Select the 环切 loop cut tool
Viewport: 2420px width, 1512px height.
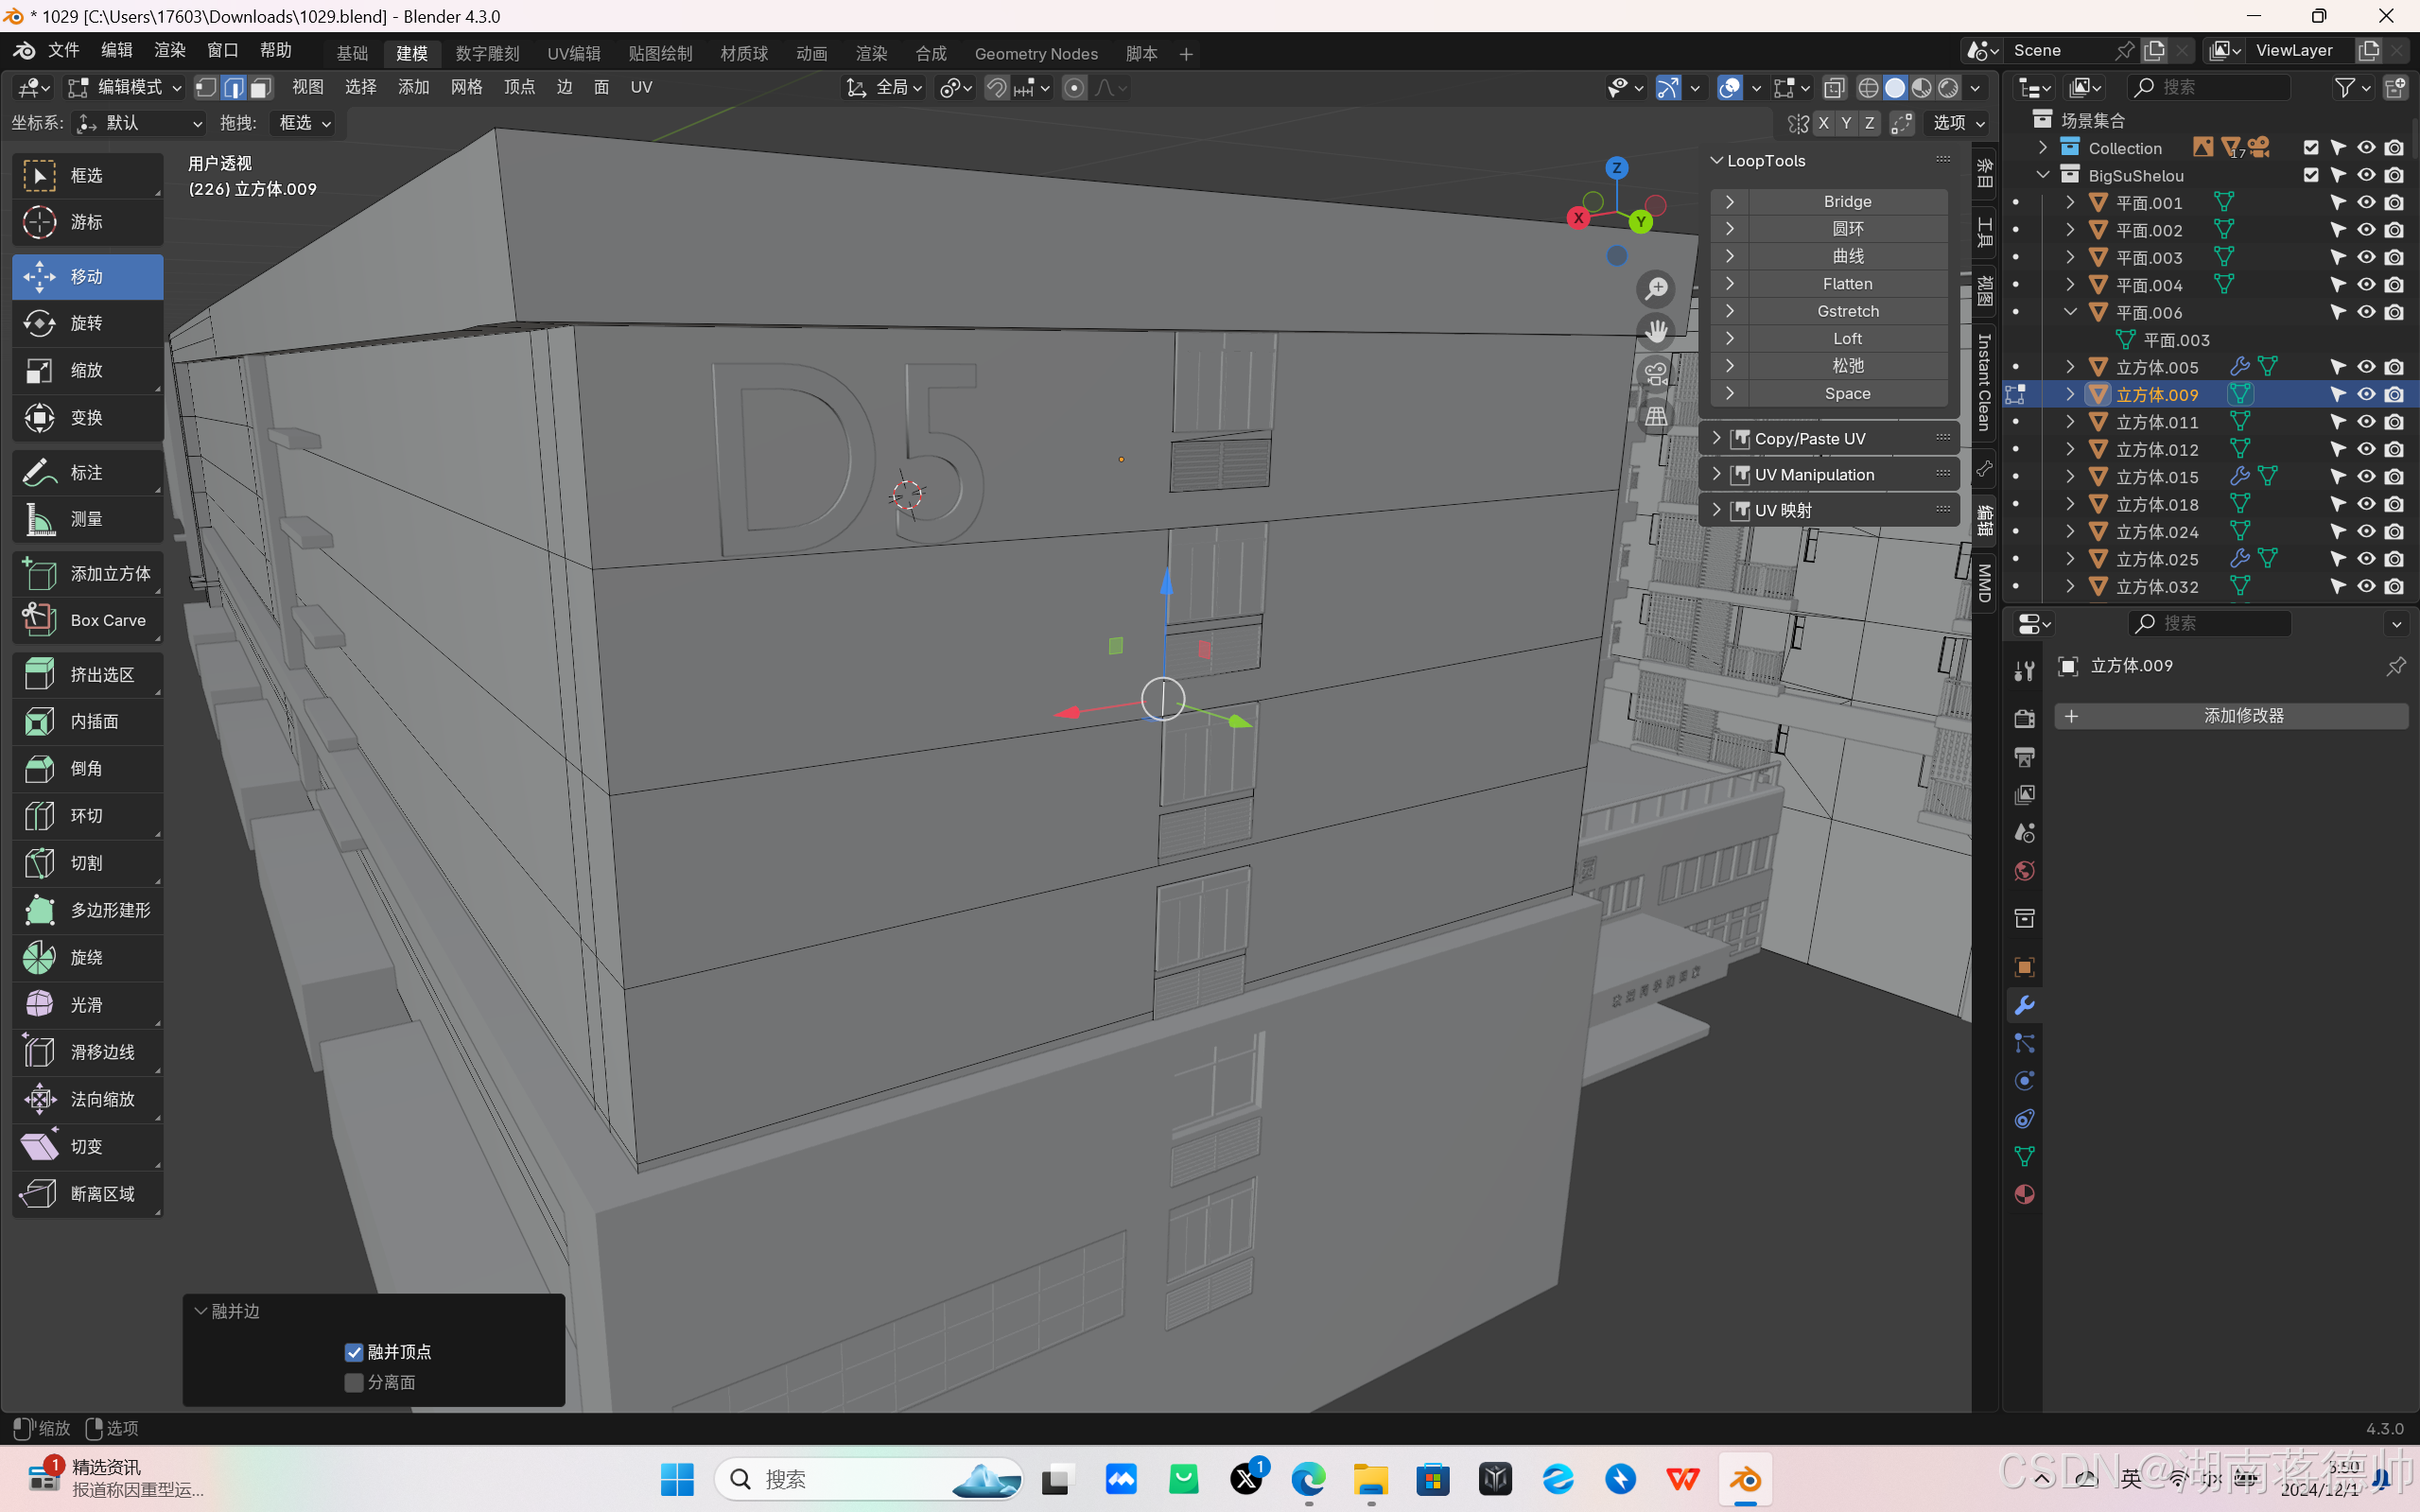point(87,816)
